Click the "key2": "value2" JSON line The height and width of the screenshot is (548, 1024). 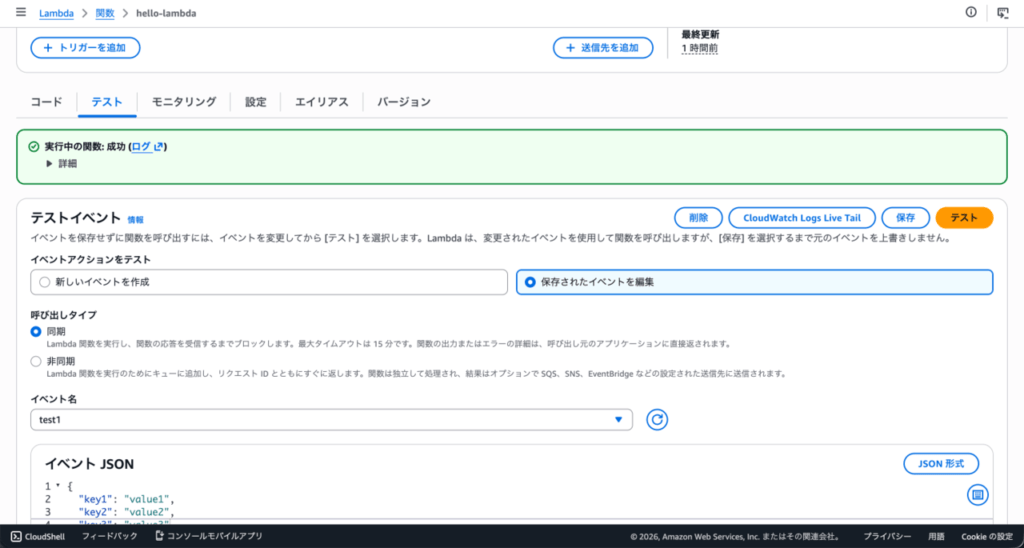click(126, 511)
